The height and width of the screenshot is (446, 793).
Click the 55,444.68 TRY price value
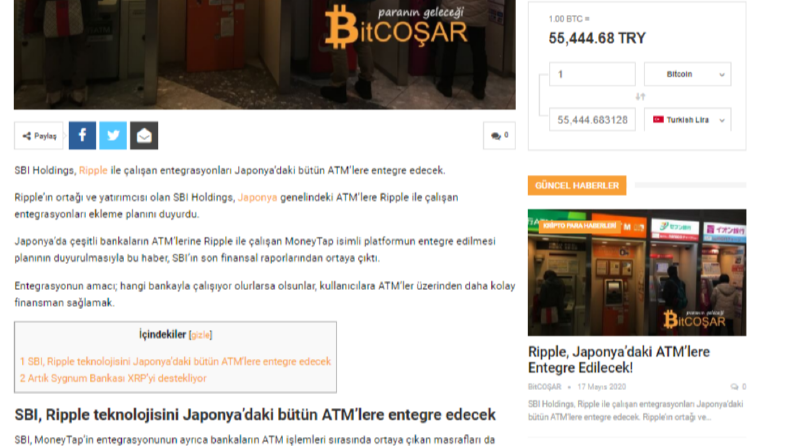(597, 38)
